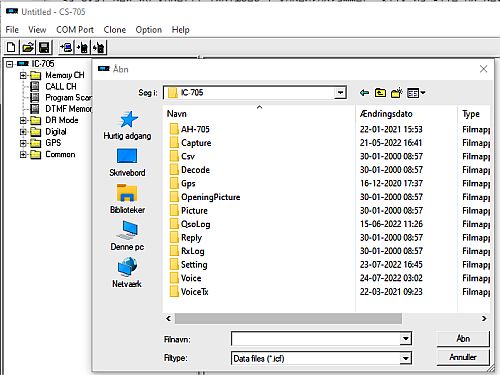The width and height of the screenshot is (500, 375).
Task: Expand the DR Mode tree node
Action: tap(23, 120)
